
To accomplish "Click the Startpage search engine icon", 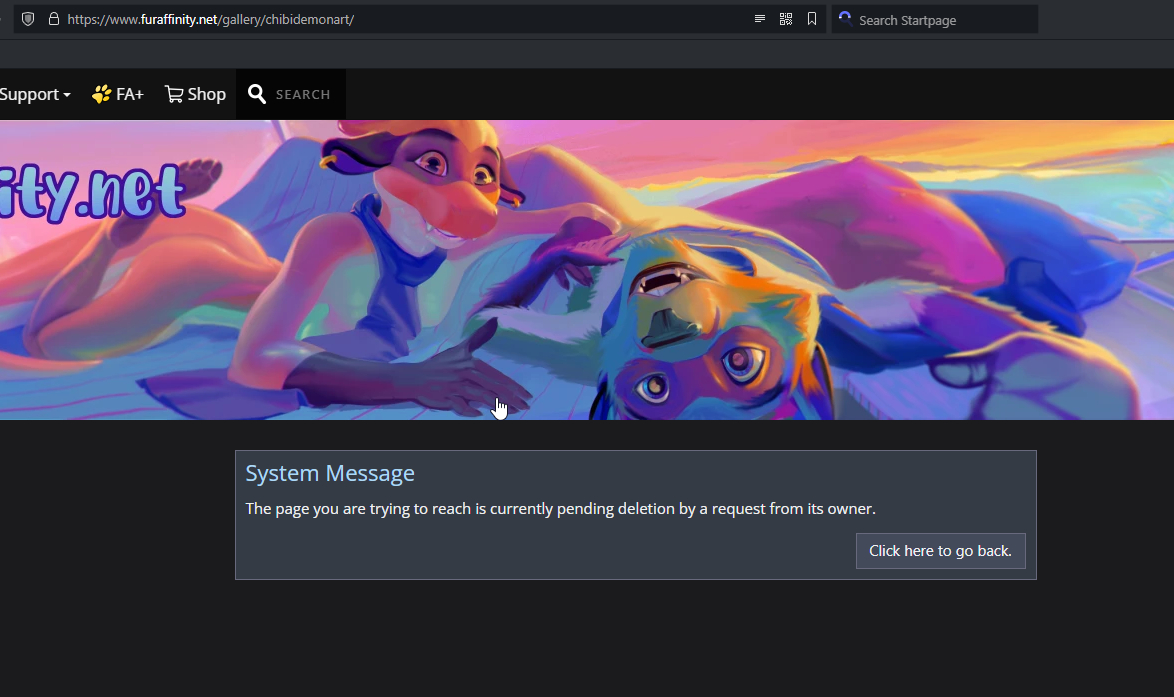I will [845, 19].
